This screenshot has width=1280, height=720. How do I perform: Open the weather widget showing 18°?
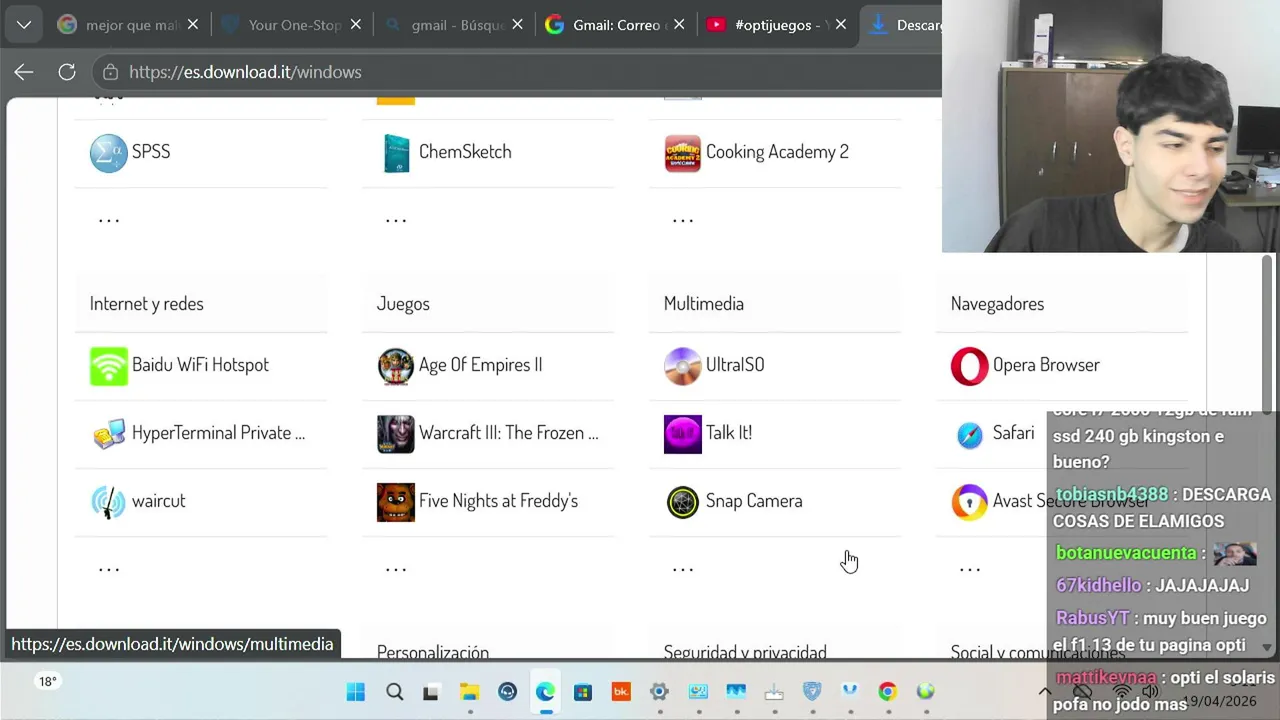(x=47, y=682)
